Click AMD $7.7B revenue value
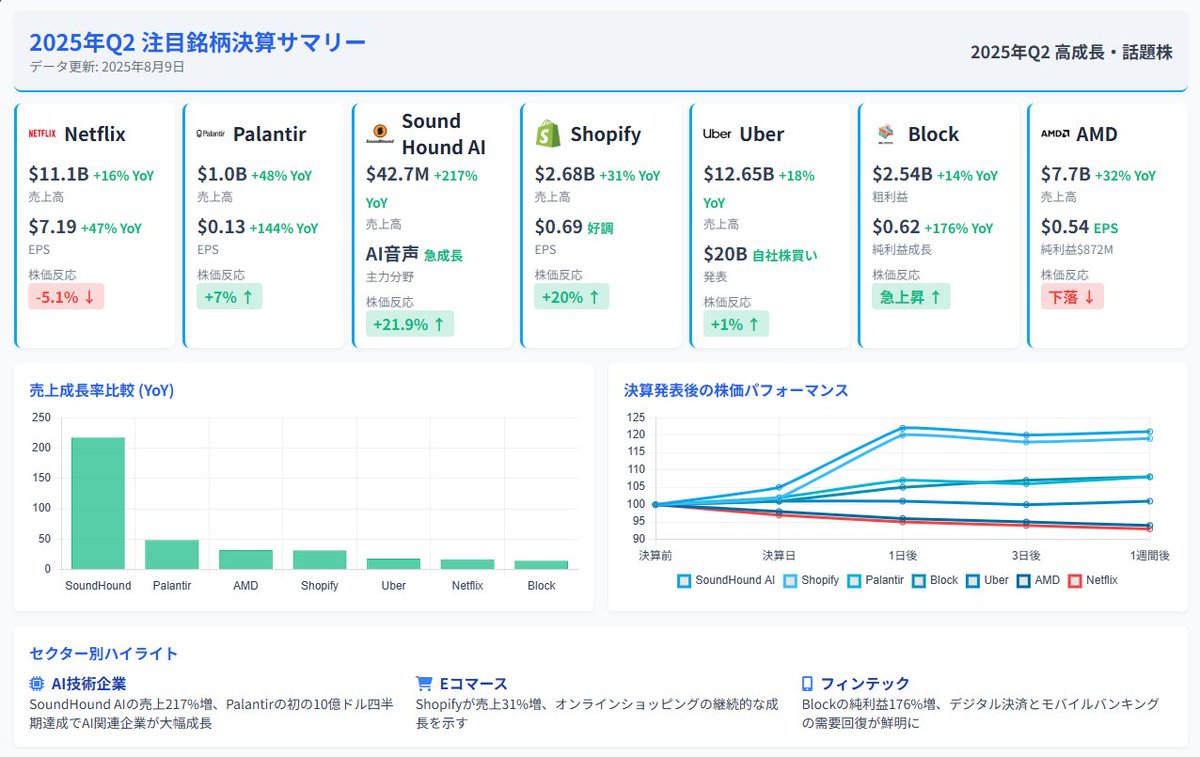This screenshot has height=757, width=1200. coord(1066,174)
